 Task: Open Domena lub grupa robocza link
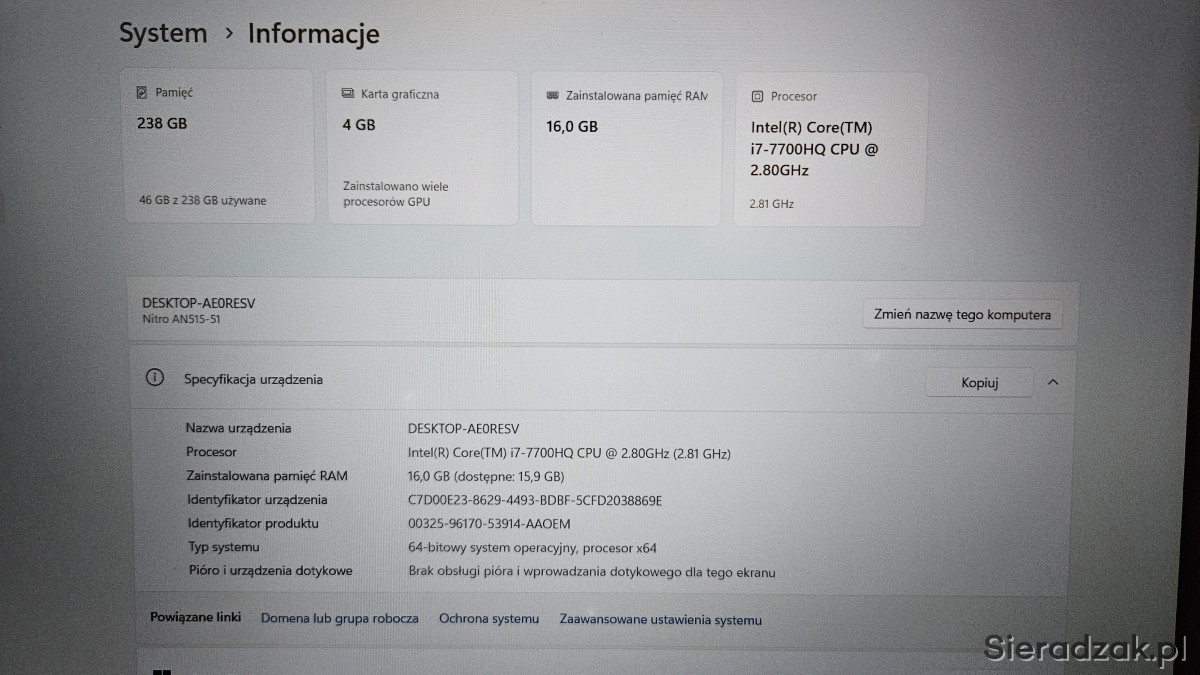pos(340,619)
